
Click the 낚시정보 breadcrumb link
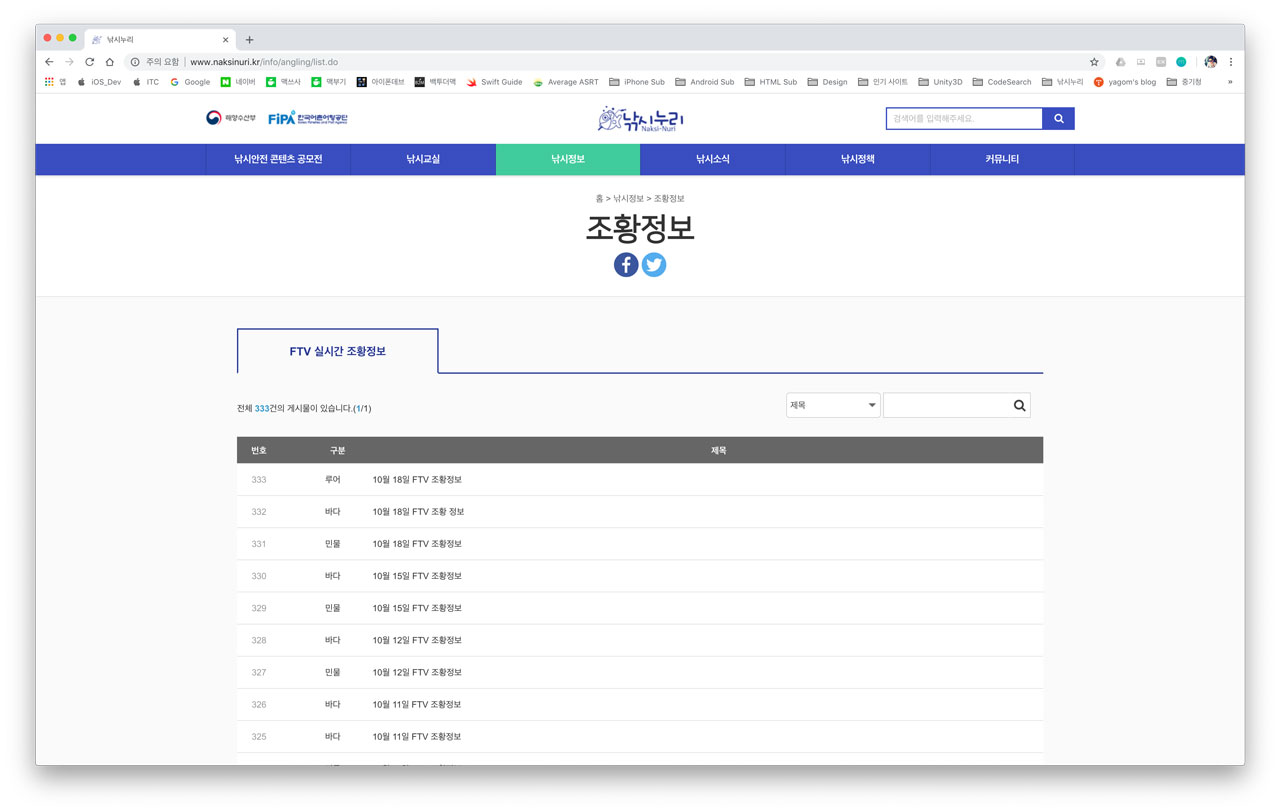point(628,199)
